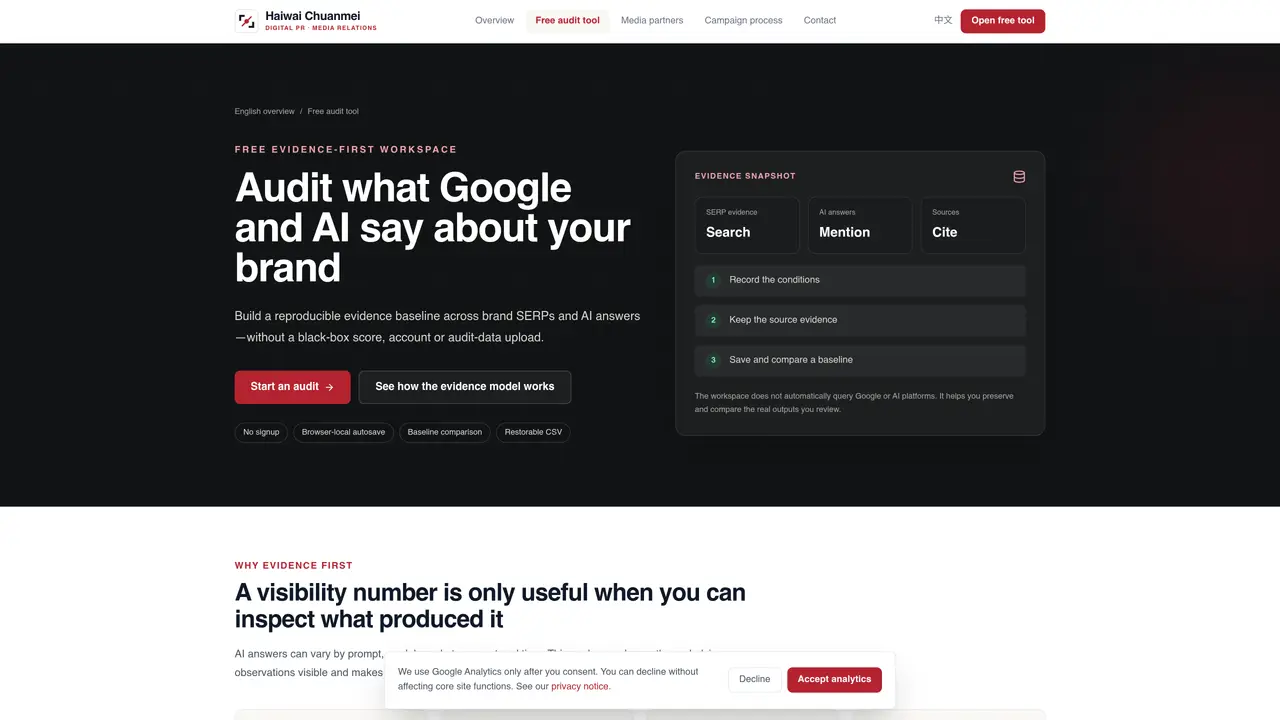Click the Haiwai Chuanmei logo icon

pos(246,21)
